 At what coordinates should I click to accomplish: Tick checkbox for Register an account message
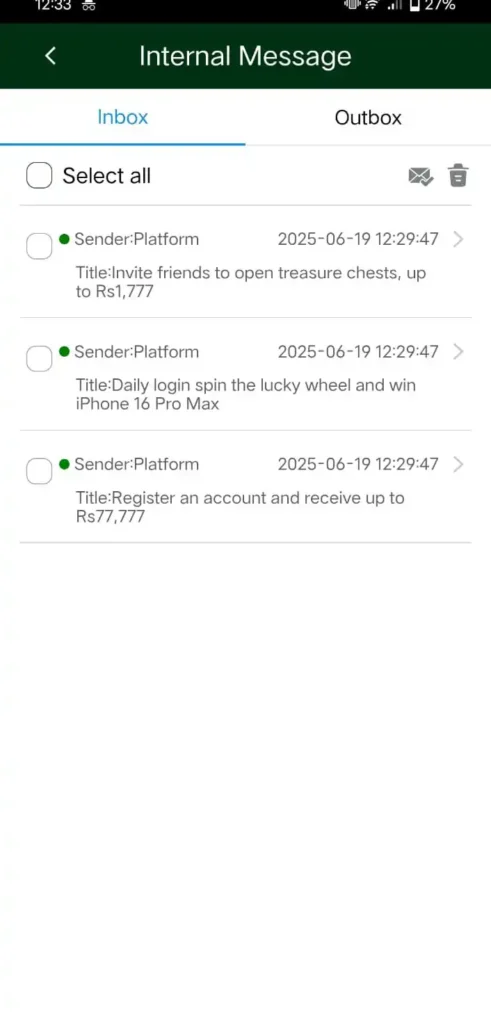pyautogui.click(x=39, y=472)
